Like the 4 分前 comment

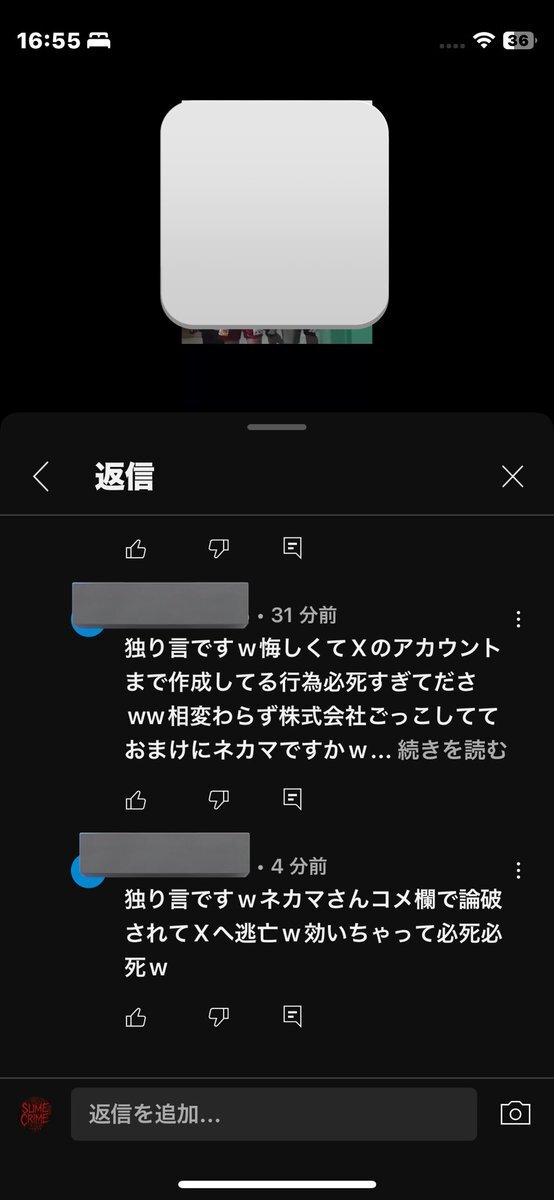136,1017
